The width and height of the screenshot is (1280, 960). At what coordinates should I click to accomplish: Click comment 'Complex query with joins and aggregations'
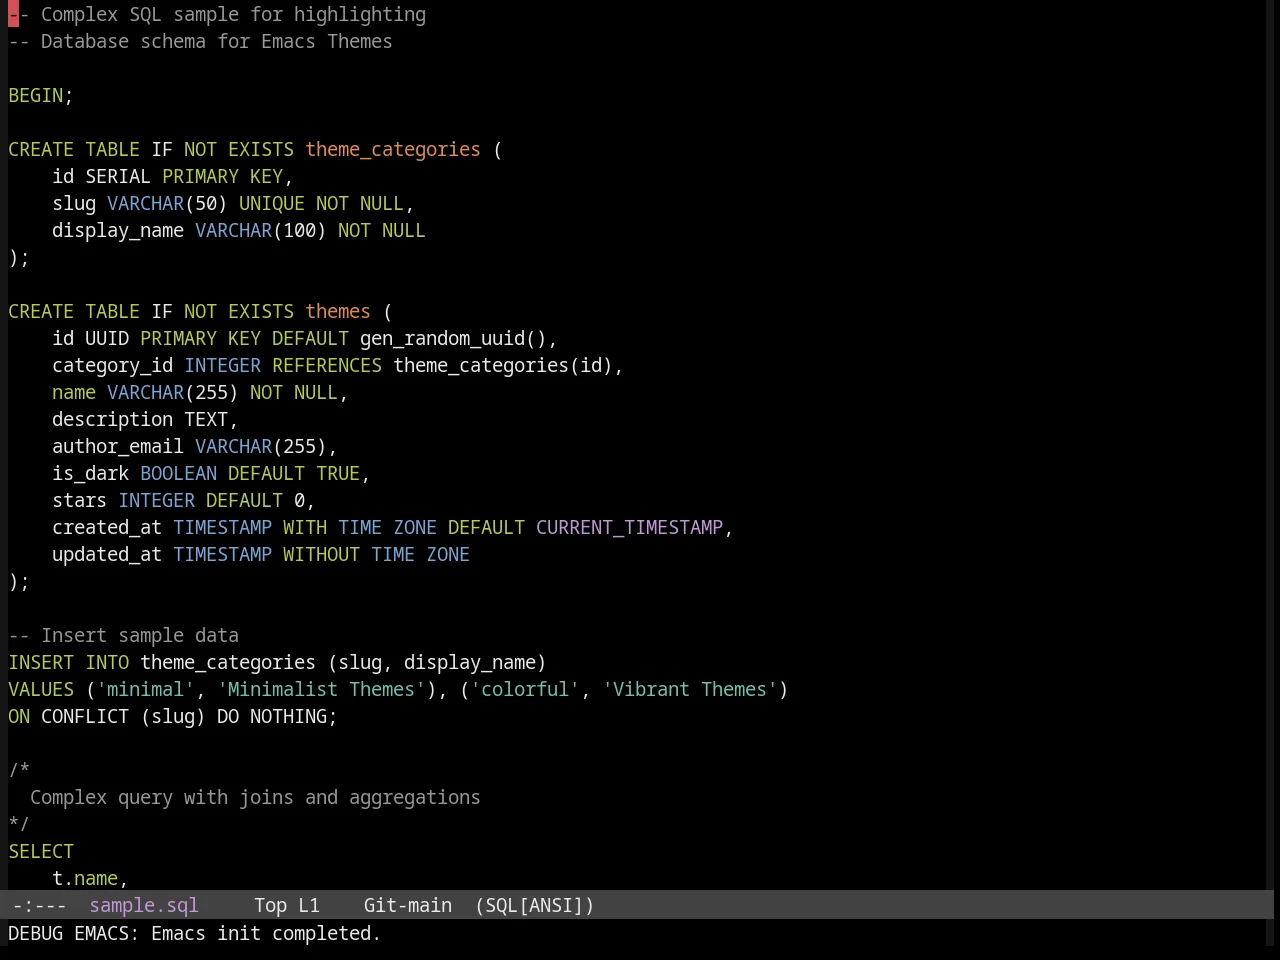click(255, 798)
